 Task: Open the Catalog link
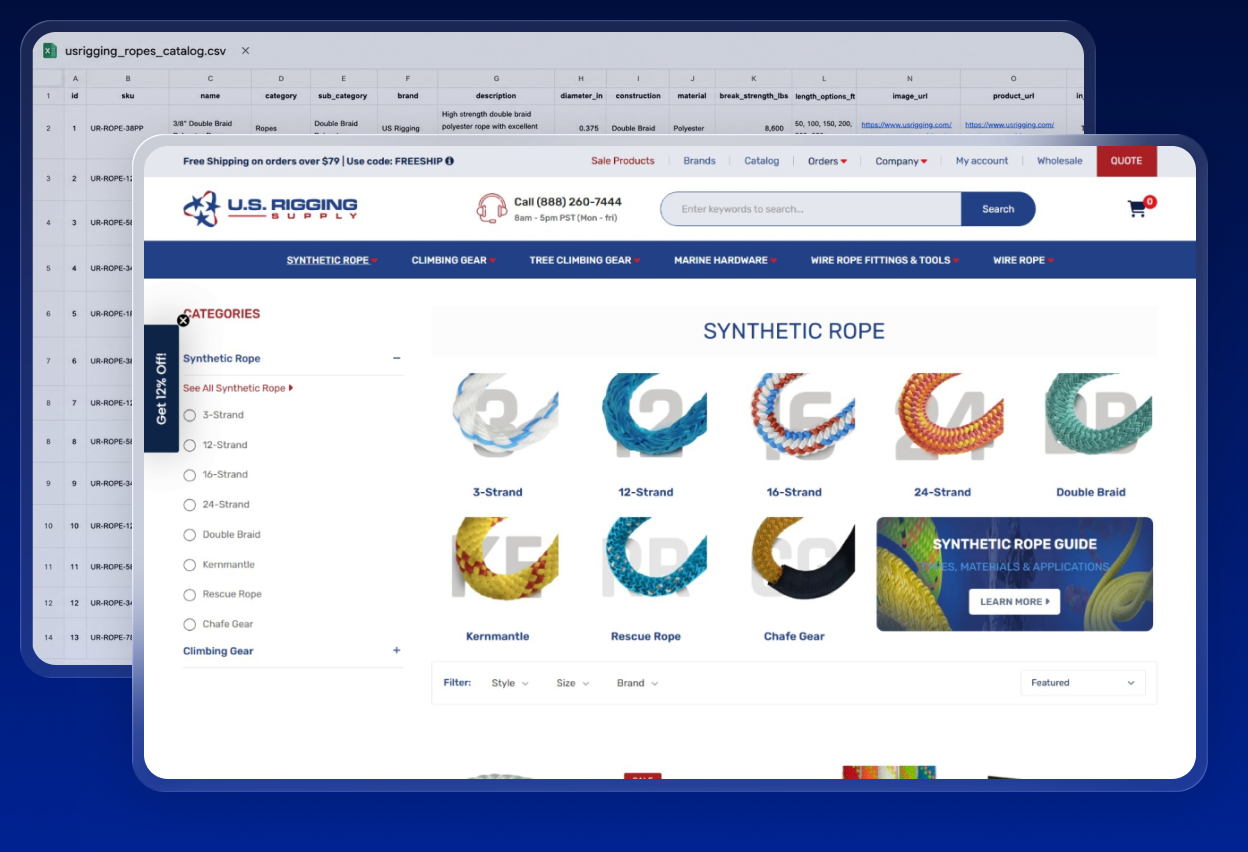click(762, 161)
